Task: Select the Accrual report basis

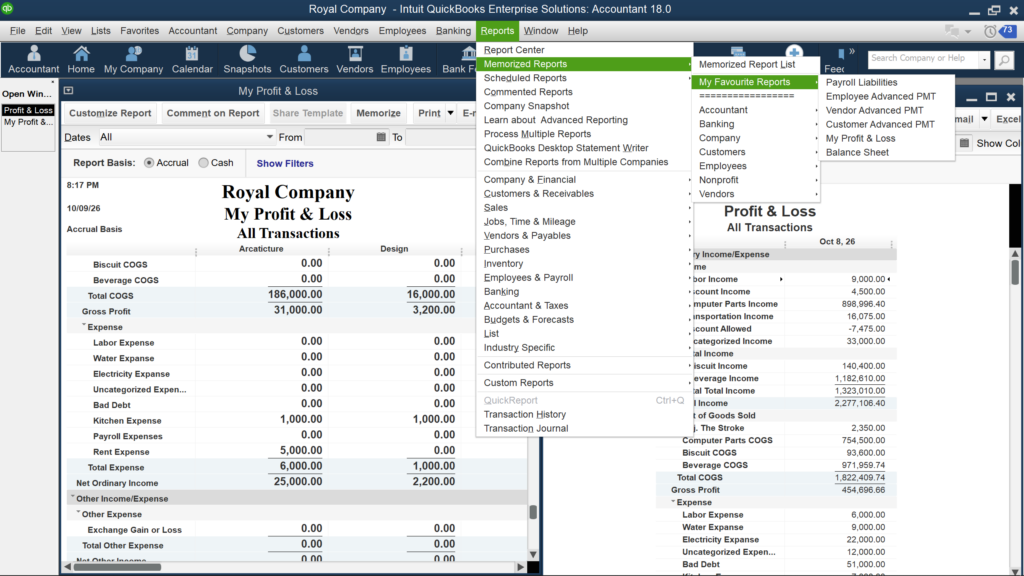Action: coord(149,163)
